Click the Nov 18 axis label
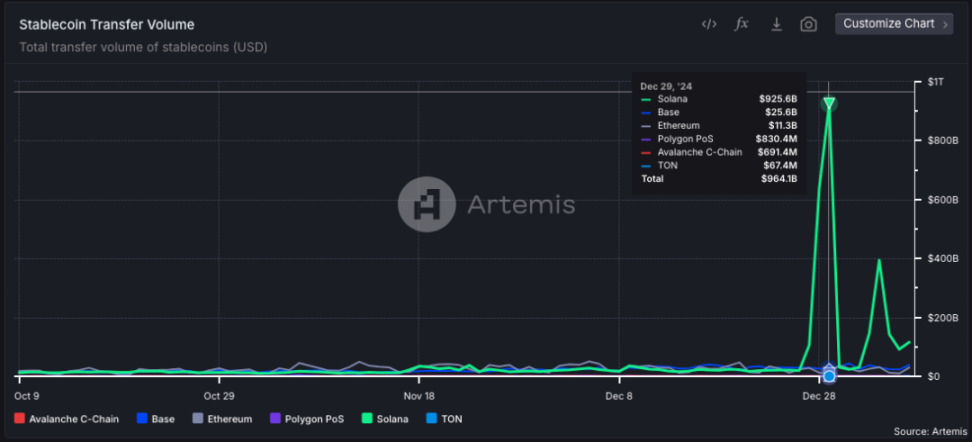 coord(419,396)
